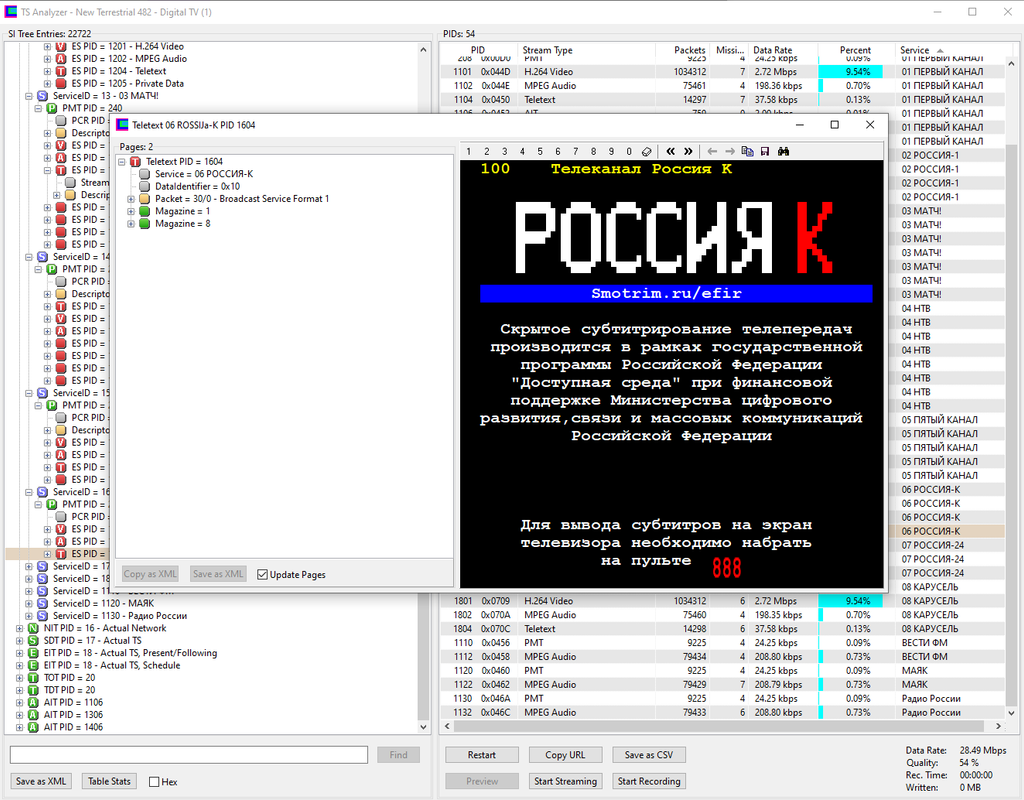Image resolution: width=1024 pixels, height=800 pixels.
Task: Click ServiceID = 13 service icon
Action: [x=42, y=97]
